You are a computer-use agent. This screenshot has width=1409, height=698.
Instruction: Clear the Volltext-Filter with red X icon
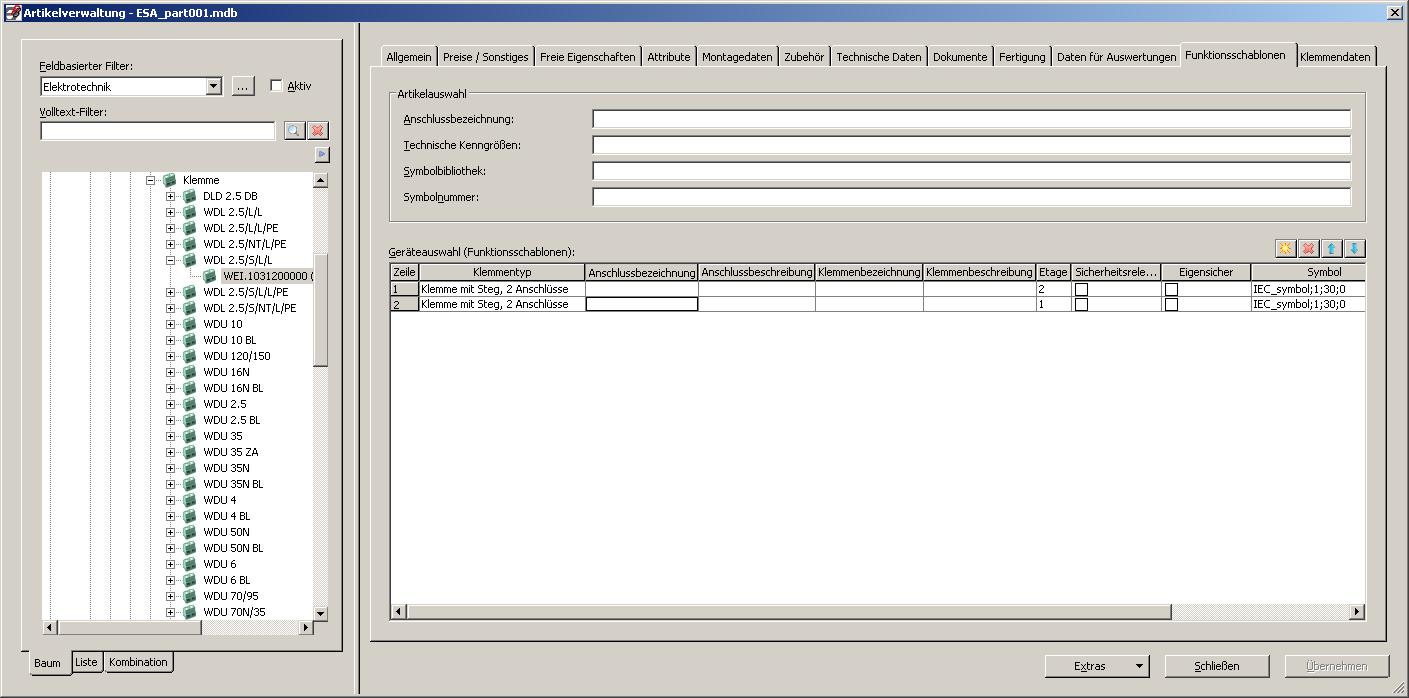(x=318, y=131)
